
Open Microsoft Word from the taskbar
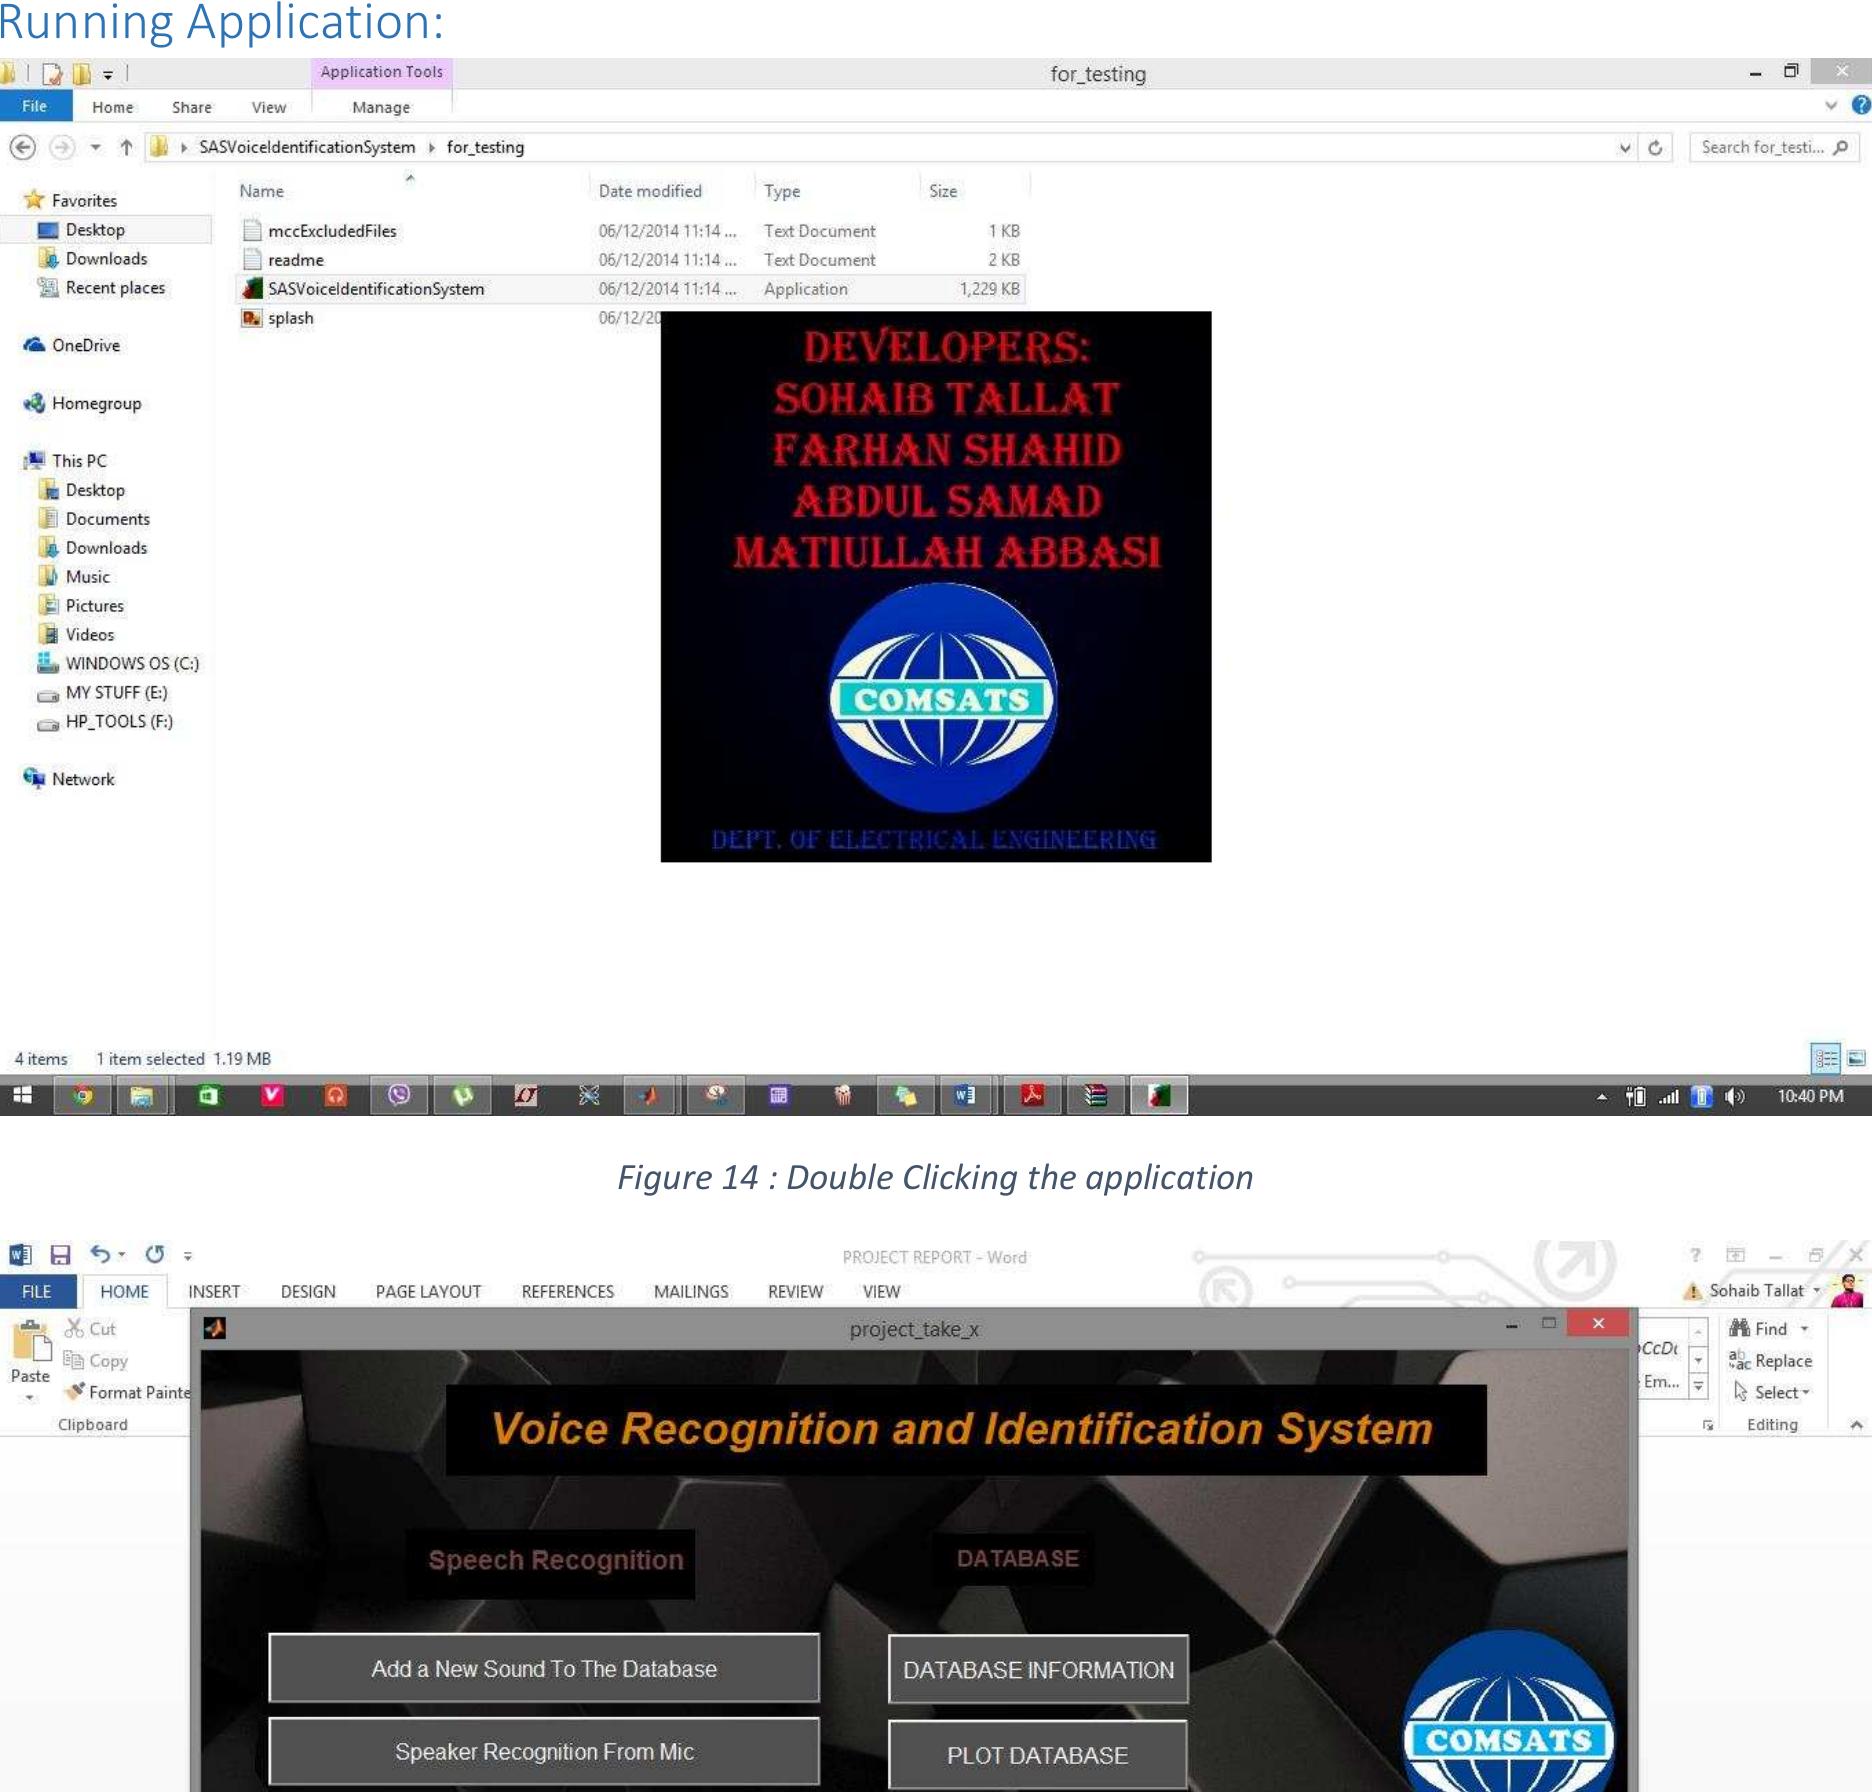coord(963,1097)
